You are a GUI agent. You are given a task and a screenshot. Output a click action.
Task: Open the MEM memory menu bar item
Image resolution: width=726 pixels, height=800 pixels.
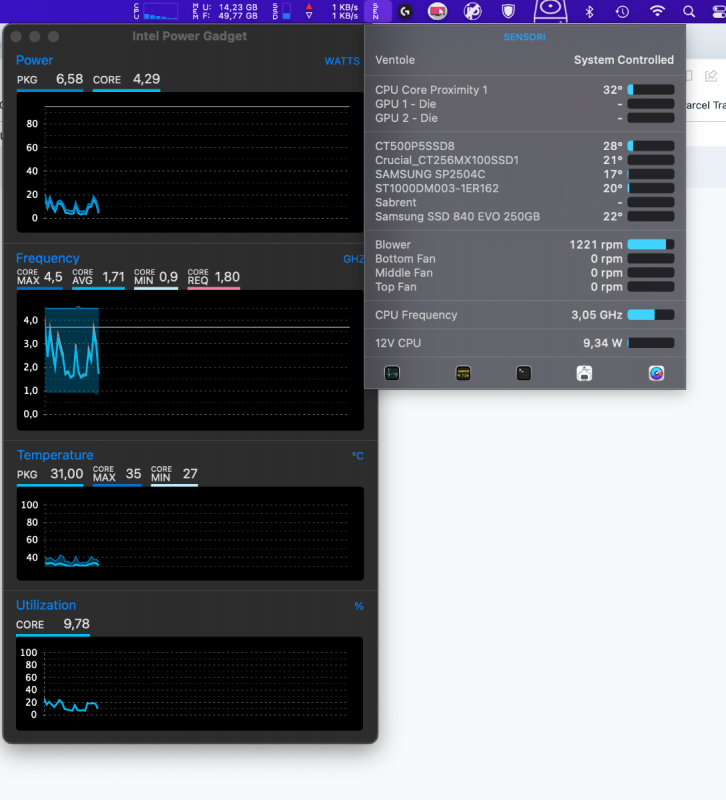[x=225, y=11]
